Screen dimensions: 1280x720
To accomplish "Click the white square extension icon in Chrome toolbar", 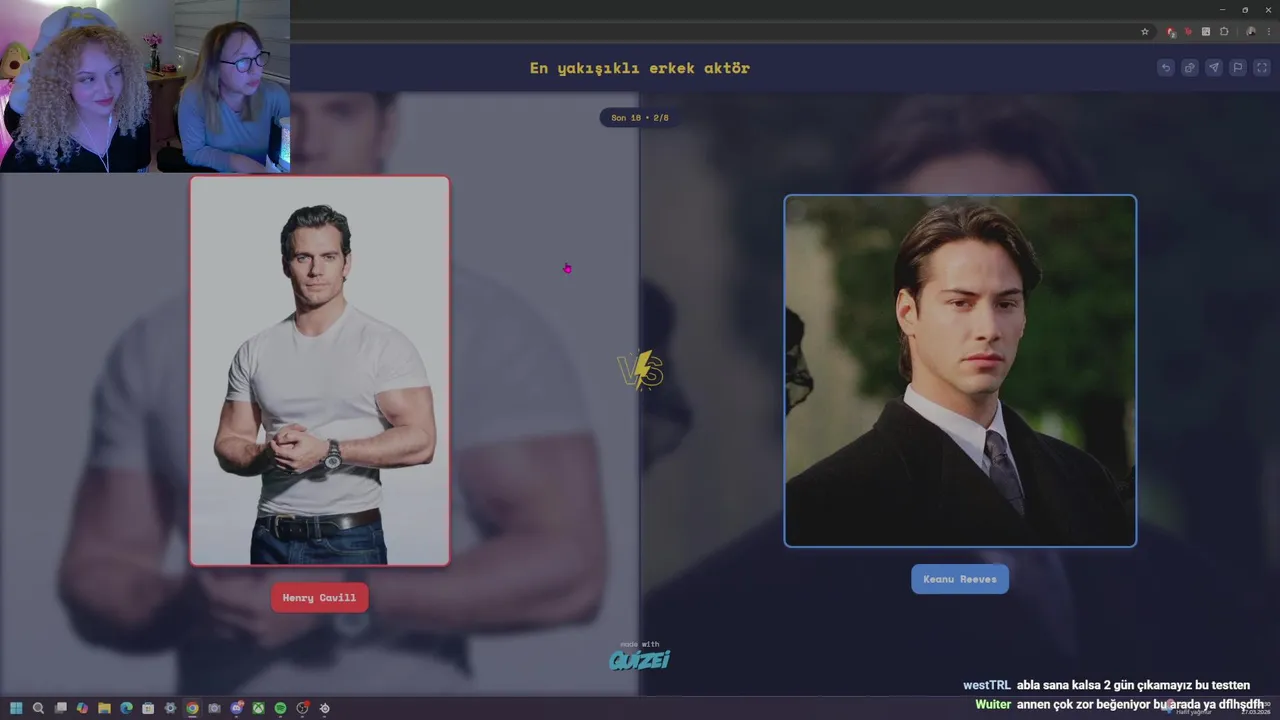I will coord(1206,31).
